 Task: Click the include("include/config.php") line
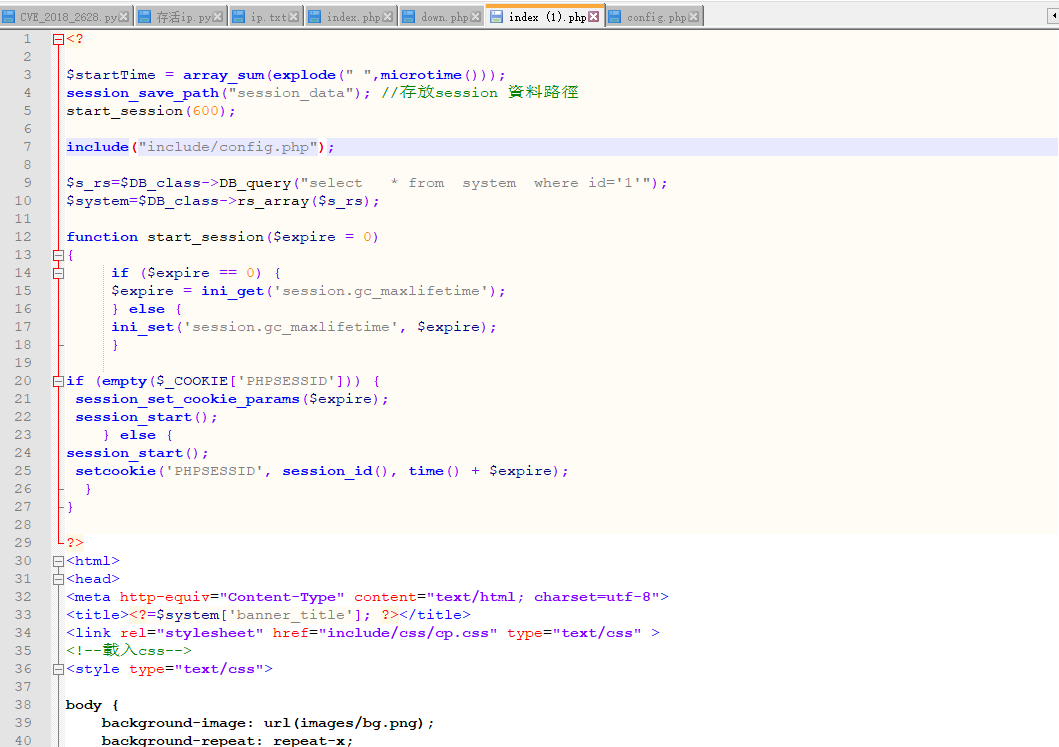[x=200, y=147]
